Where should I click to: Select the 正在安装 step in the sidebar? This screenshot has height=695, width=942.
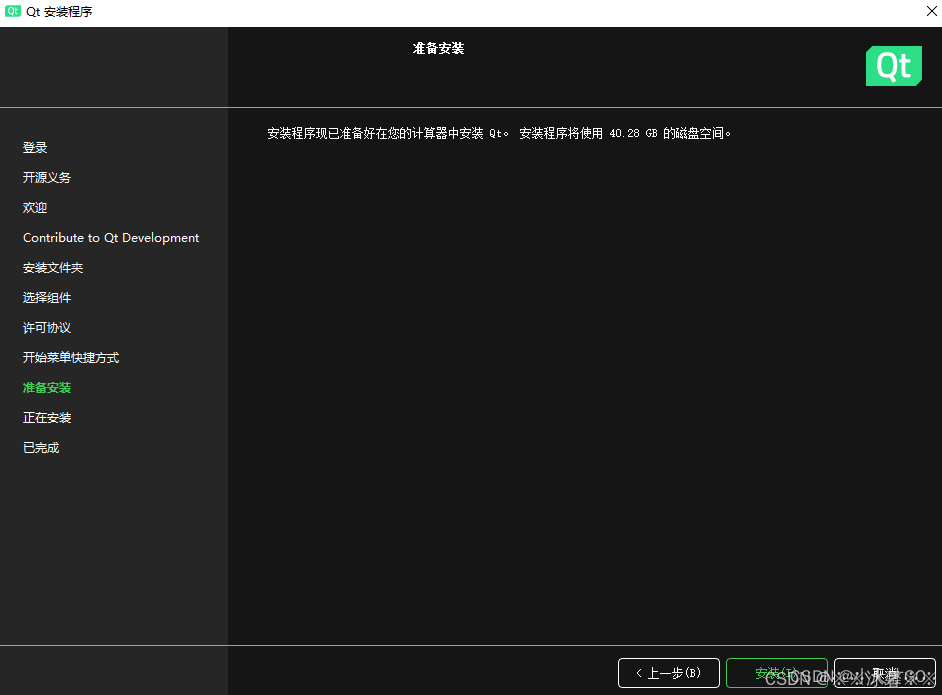47,418
